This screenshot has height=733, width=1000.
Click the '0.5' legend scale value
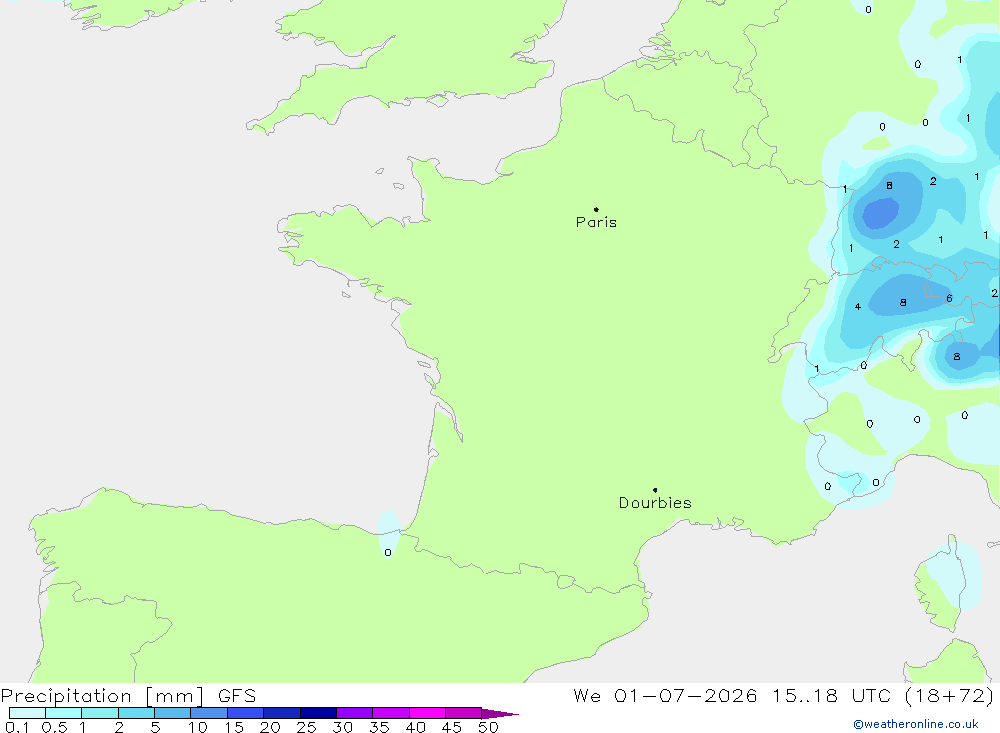click(x=54, y=727)
